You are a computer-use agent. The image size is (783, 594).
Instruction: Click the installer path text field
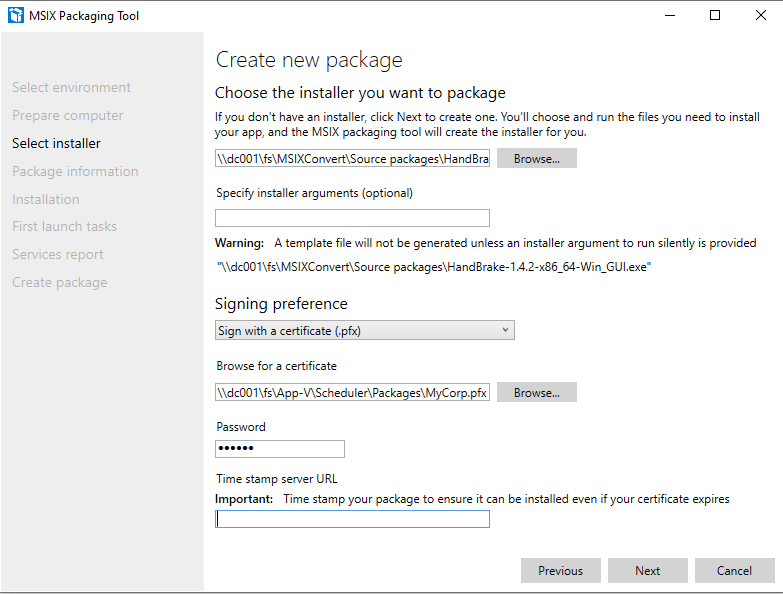point(353,158)
